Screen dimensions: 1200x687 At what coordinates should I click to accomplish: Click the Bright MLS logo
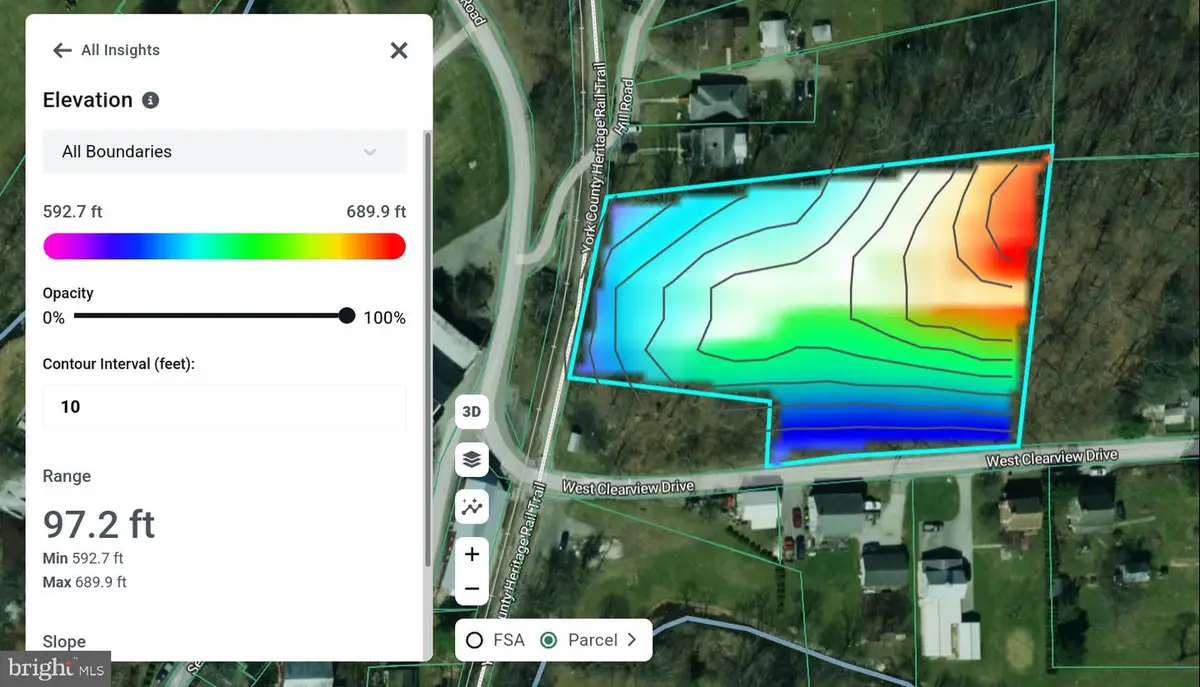coord(55,668)
